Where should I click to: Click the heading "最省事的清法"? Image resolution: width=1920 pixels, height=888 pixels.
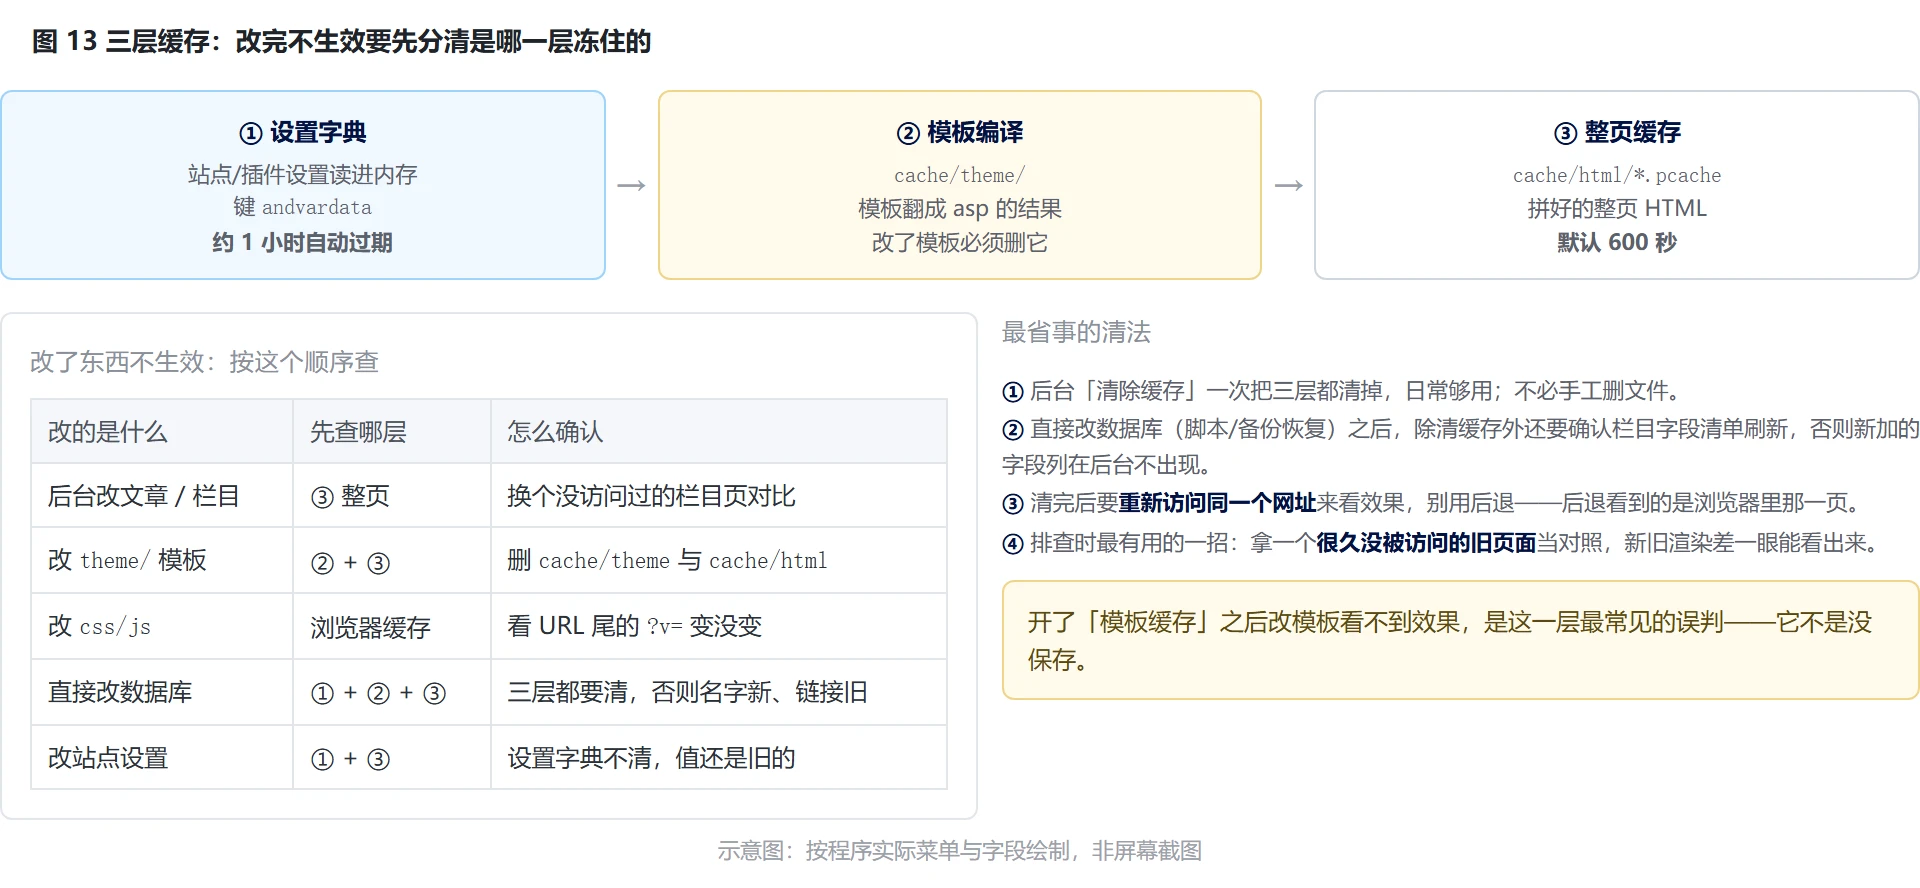[x=1076, y=332]
